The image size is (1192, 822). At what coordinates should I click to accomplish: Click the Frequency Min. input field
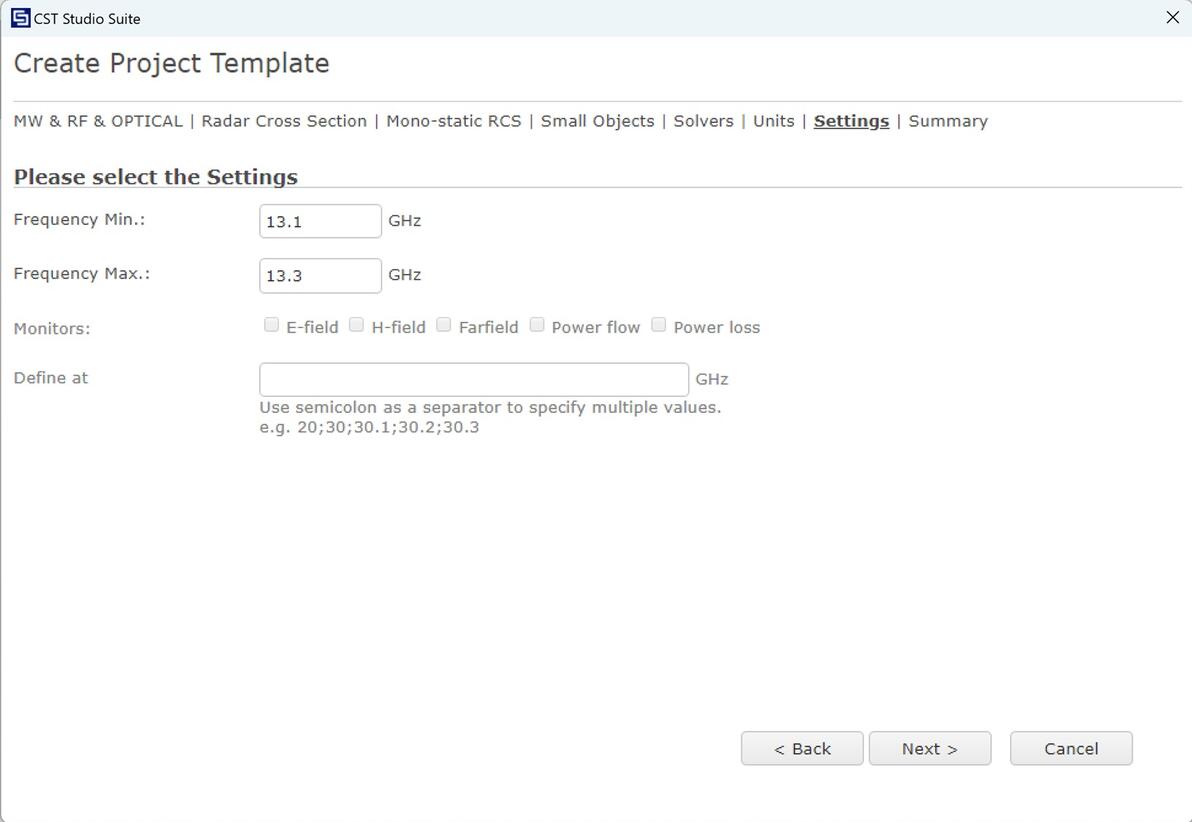click(x=320, y=221)
